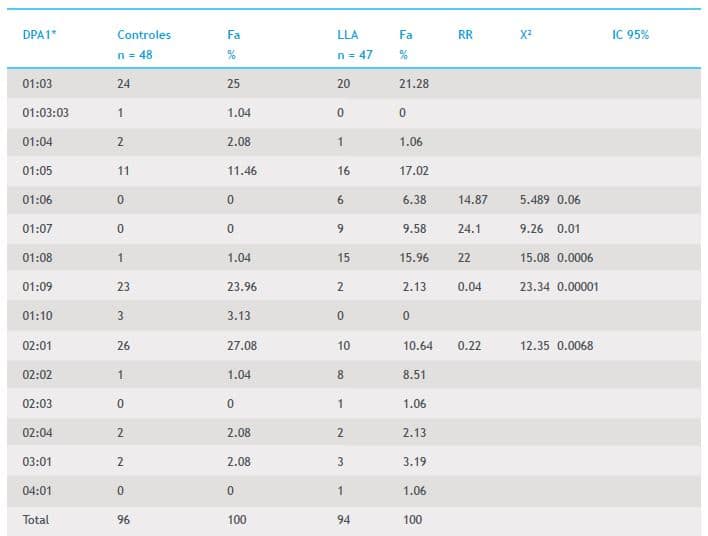Image resolution: width=708 pixels, height=536 pixels.
Task: Click the 0.22 RR value in row 02:01
Action: pyautogui.click(x=469, y=346)
